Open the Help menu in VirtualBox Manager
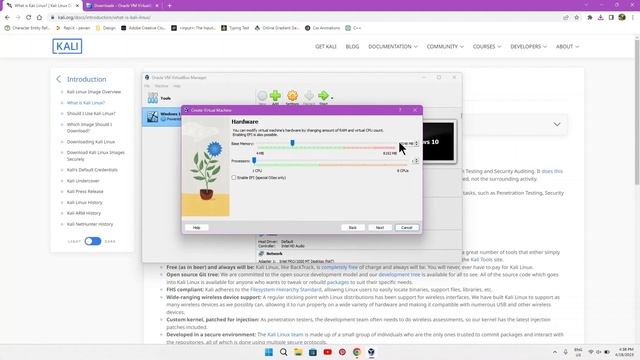Screen dimensions: 640x360 177,86
